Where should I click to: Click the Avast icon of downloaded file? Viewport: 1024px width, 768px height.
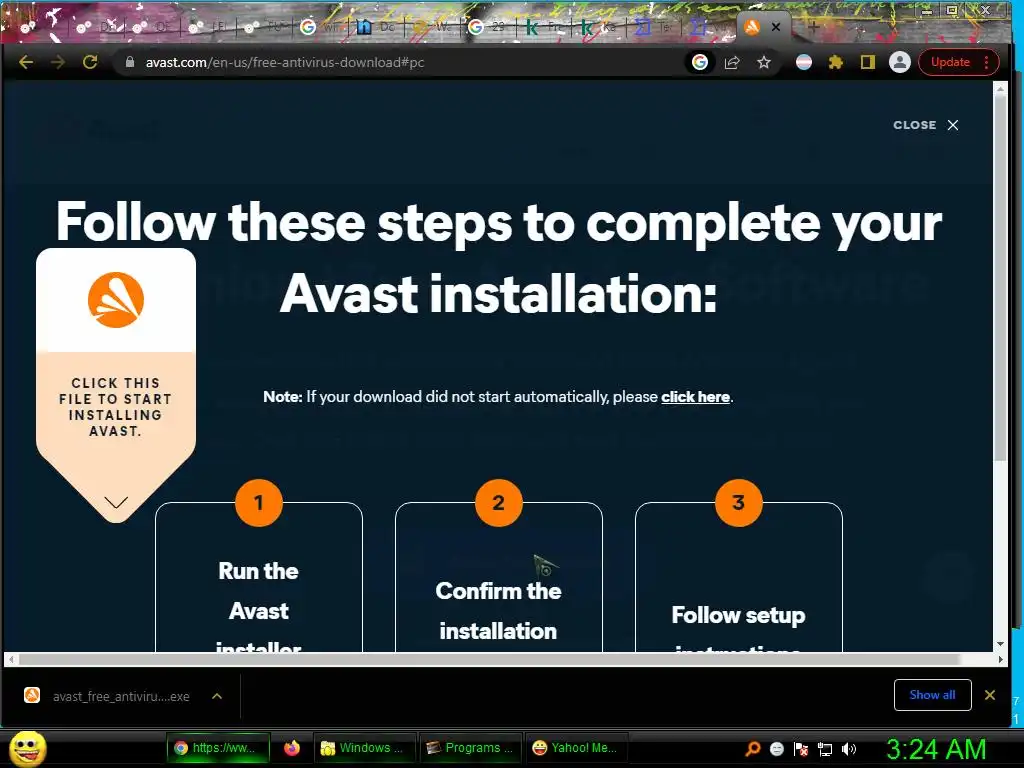coord(32,696)
